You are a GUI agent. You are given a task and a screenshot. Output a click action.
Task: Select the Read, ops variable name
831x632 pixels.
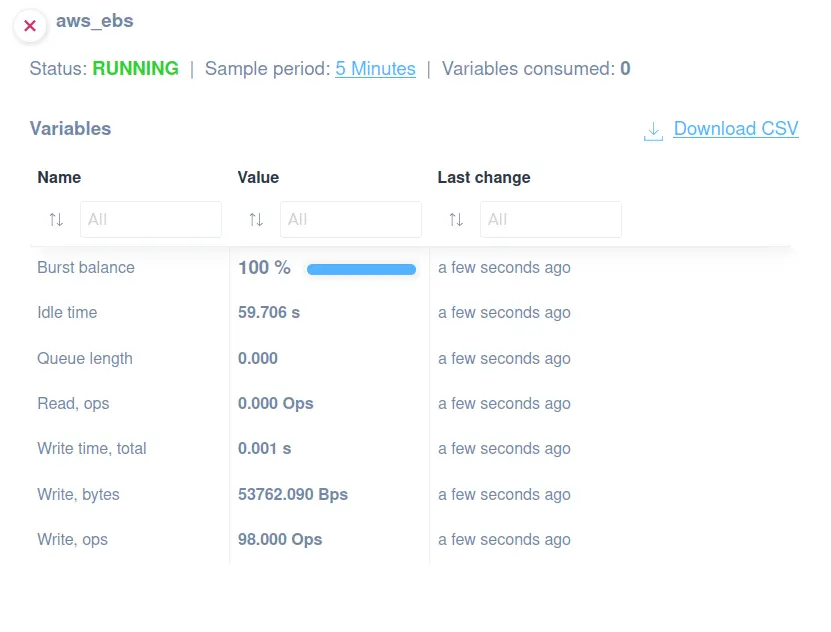tap(73, 404)
